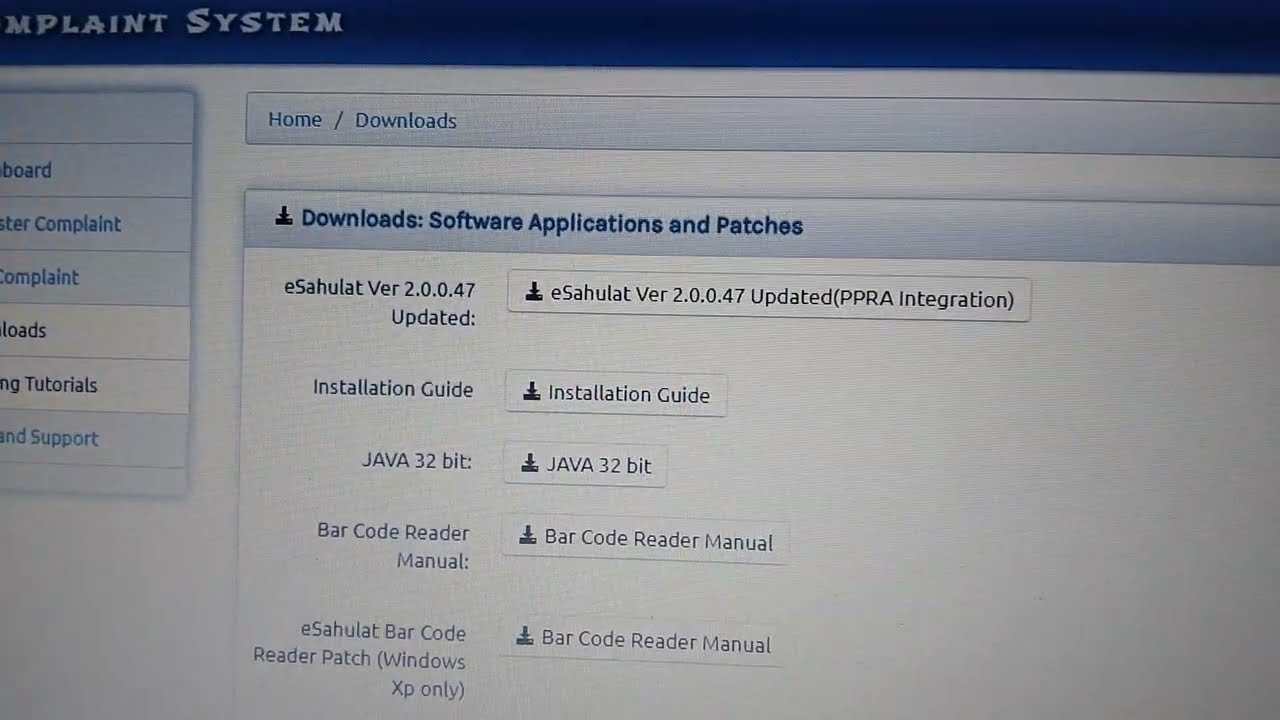
Task: Click the 'Bar Code Reader Manual:' row label
Action: (x=393, y=546)
